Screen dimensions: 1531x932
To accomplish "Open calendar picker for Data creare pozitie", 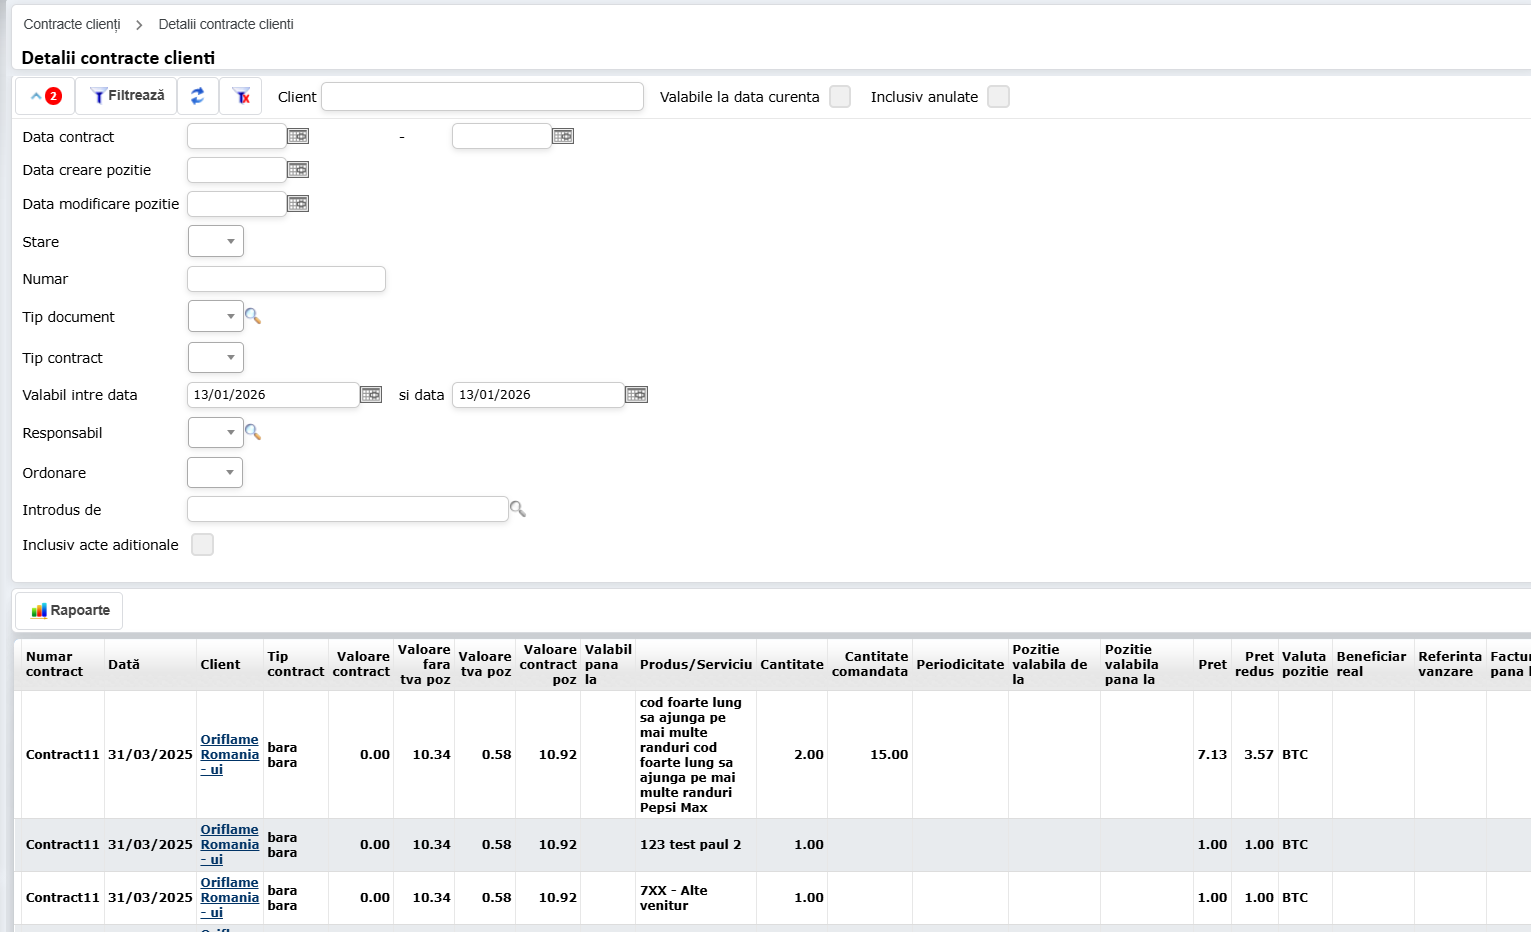I will point(298,170).
